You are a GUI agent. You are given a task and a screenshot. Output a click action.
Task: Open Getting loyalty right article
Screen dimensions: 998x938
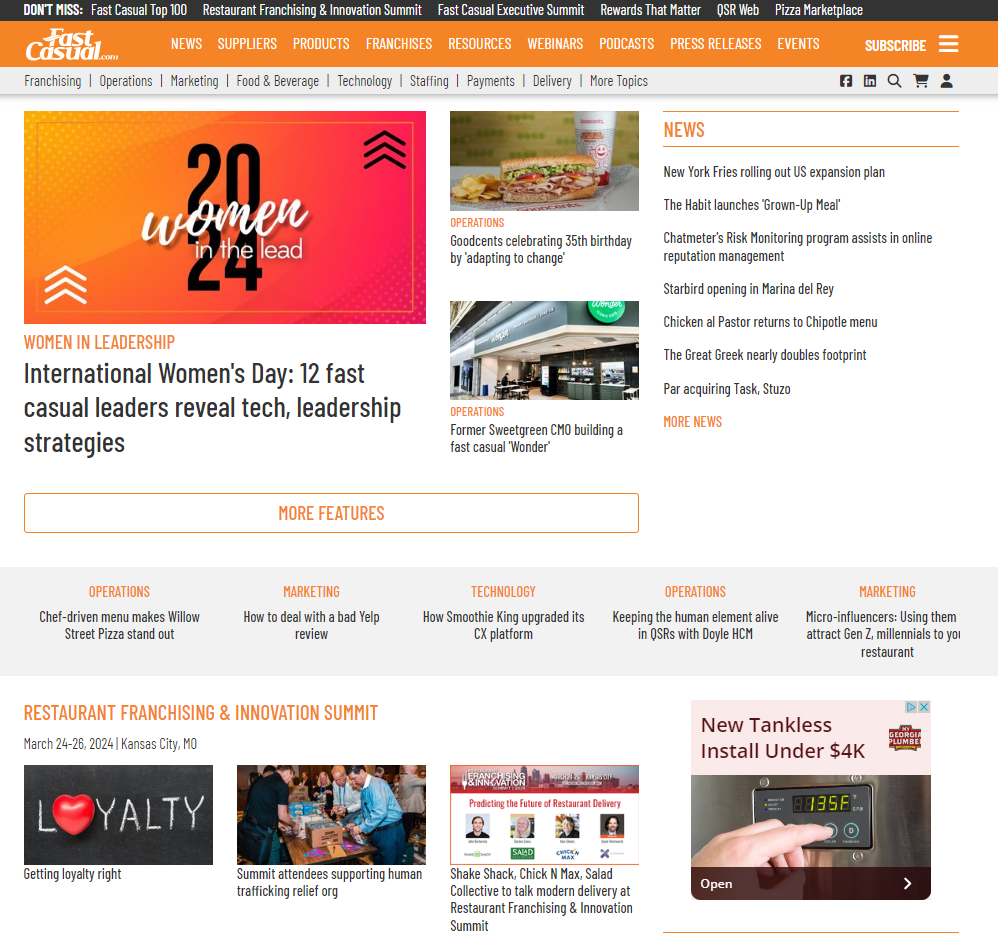coord(73,874)
